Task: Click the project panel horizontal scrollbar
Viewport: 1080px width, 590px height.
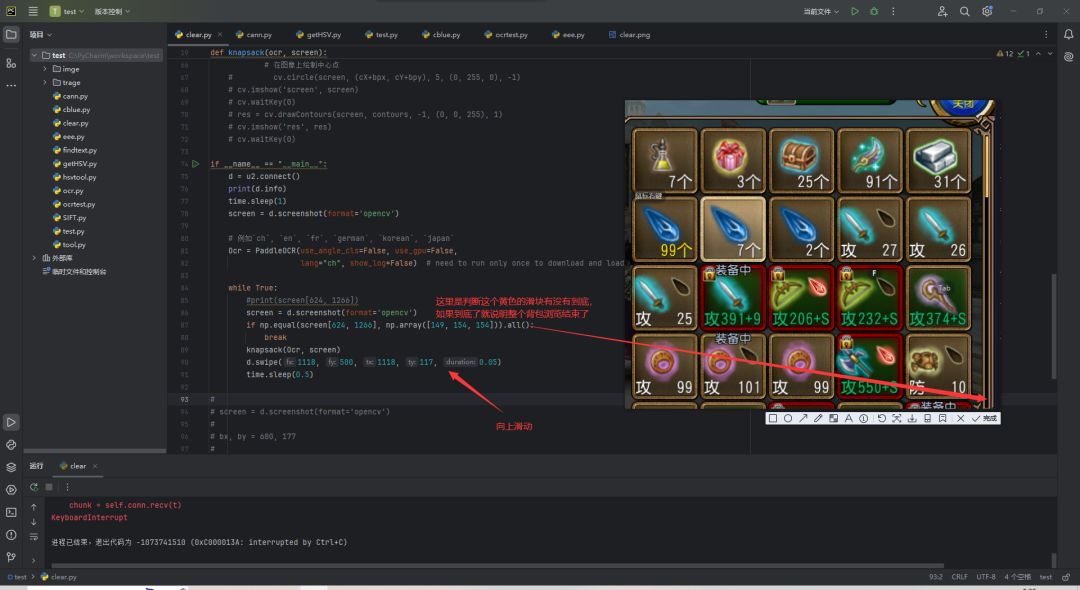Action: point(95,451)
